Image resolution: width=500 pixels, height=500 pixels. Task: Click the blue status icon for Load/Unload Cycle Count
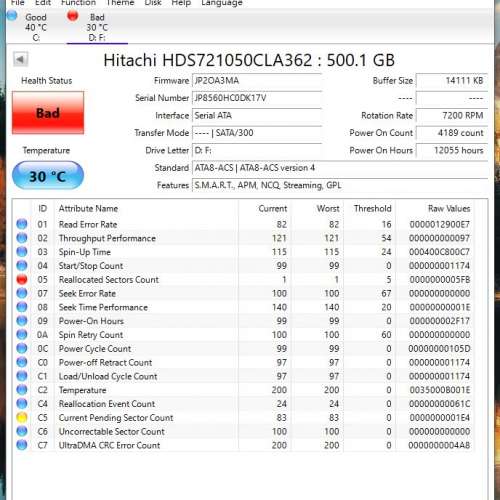(22, 376)
